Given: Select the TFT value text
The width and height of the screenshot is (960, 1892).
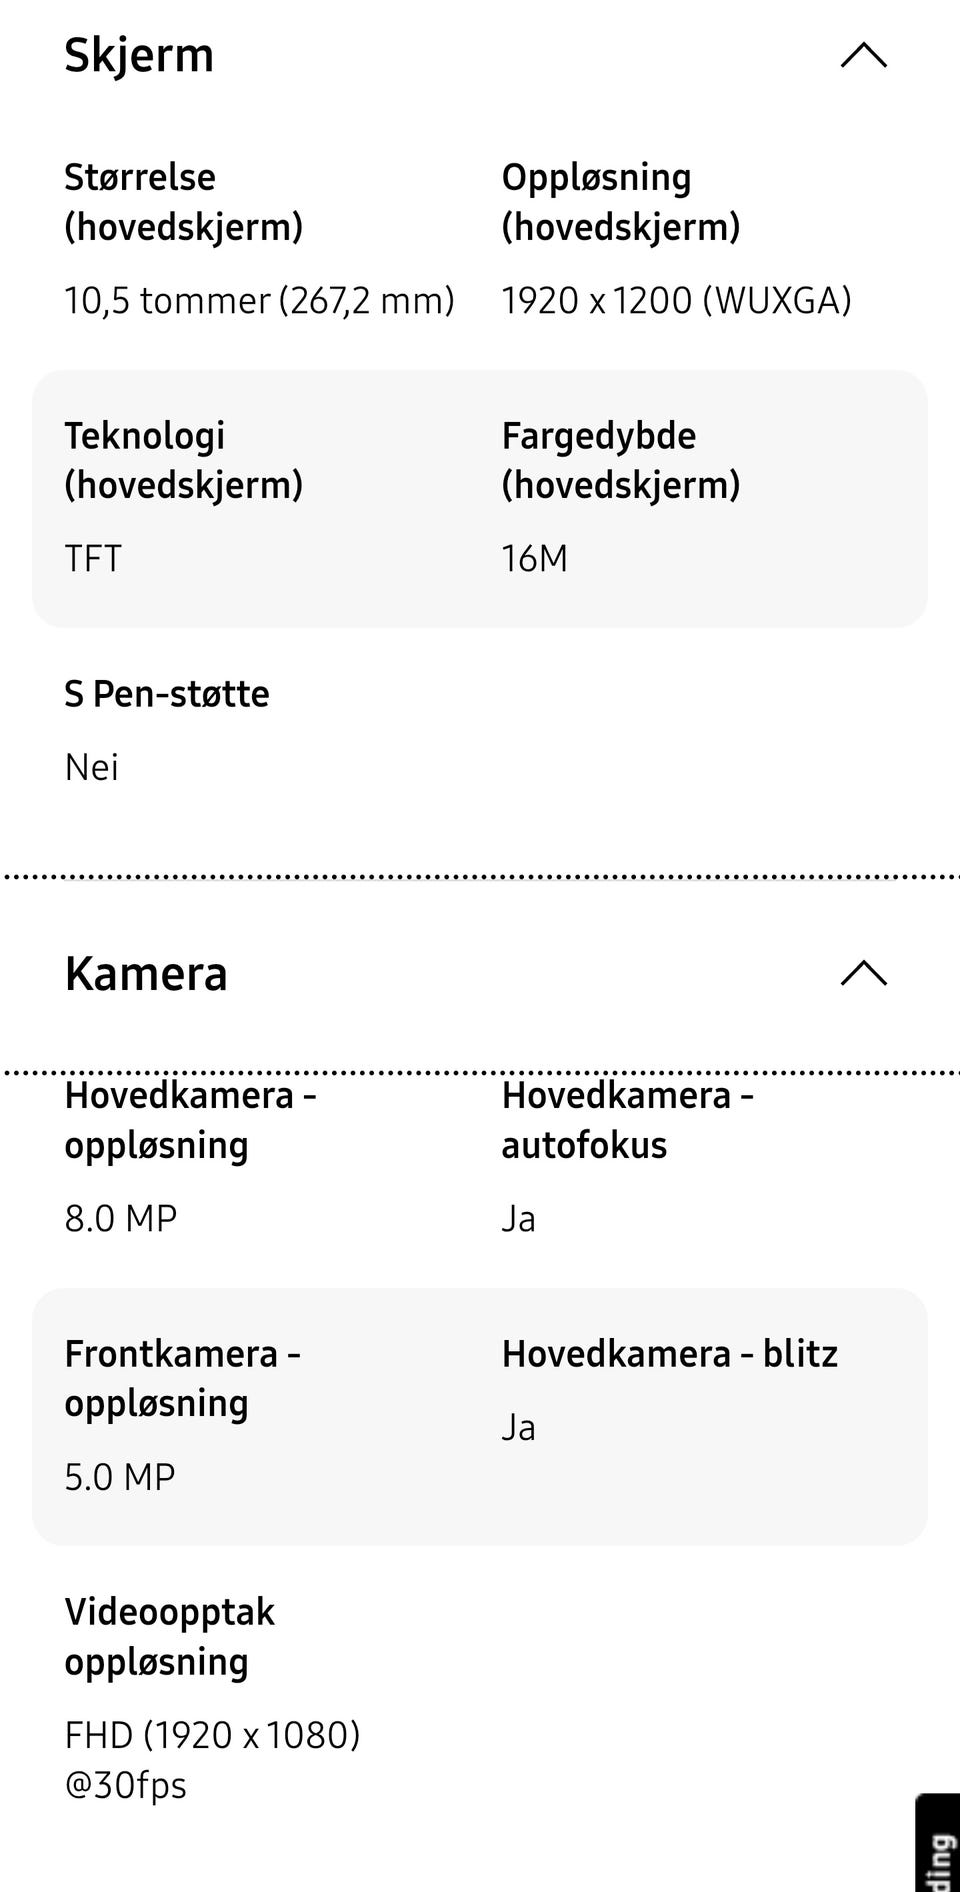Looking at the screenshot, I should click(93, 559).
